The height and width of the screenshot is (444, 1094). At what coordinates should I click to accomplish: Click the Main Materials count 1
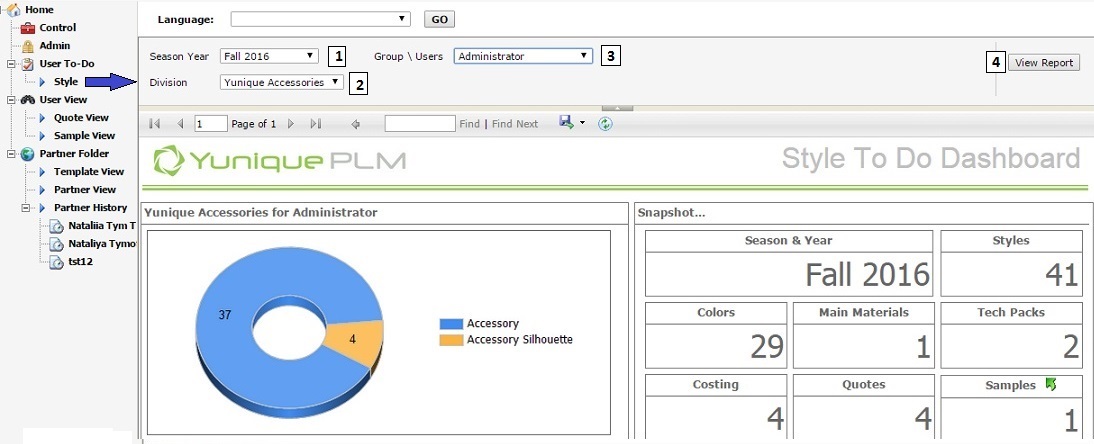click(923, 346)
